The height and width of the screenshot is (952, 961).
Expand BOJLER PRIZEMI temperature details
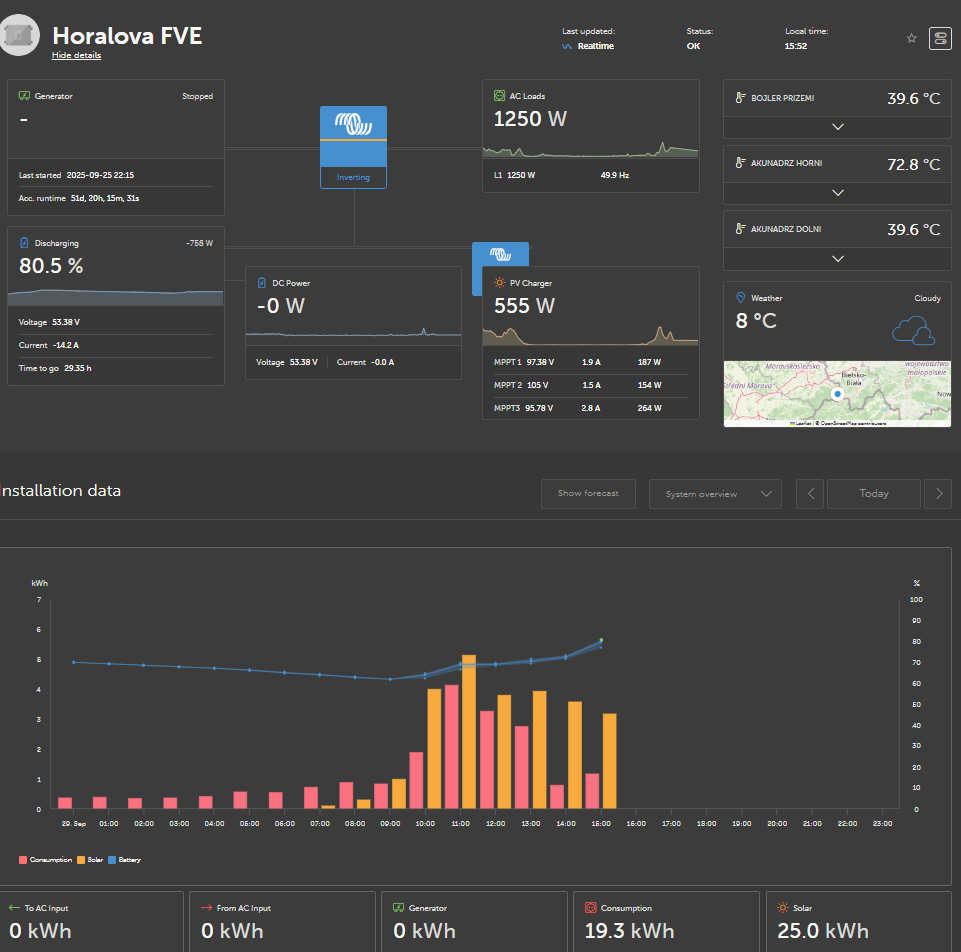tap(837, 127)
